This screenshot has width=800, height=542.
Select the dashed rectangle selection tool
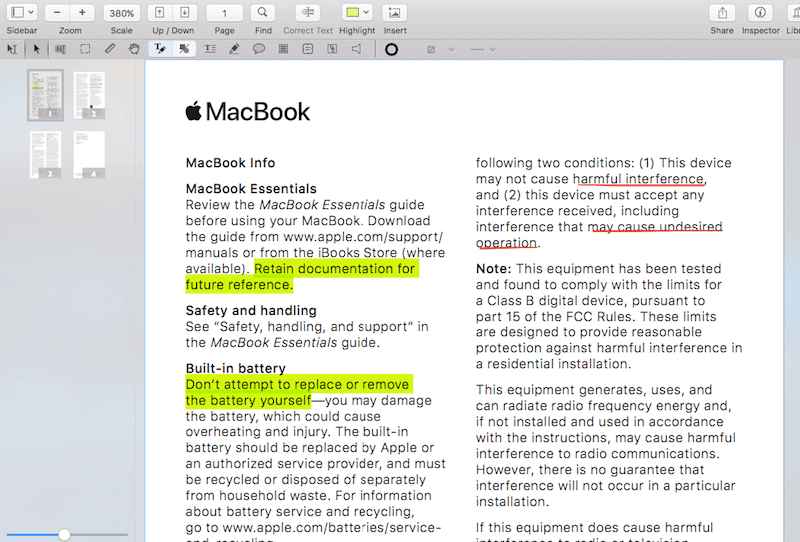85,49
